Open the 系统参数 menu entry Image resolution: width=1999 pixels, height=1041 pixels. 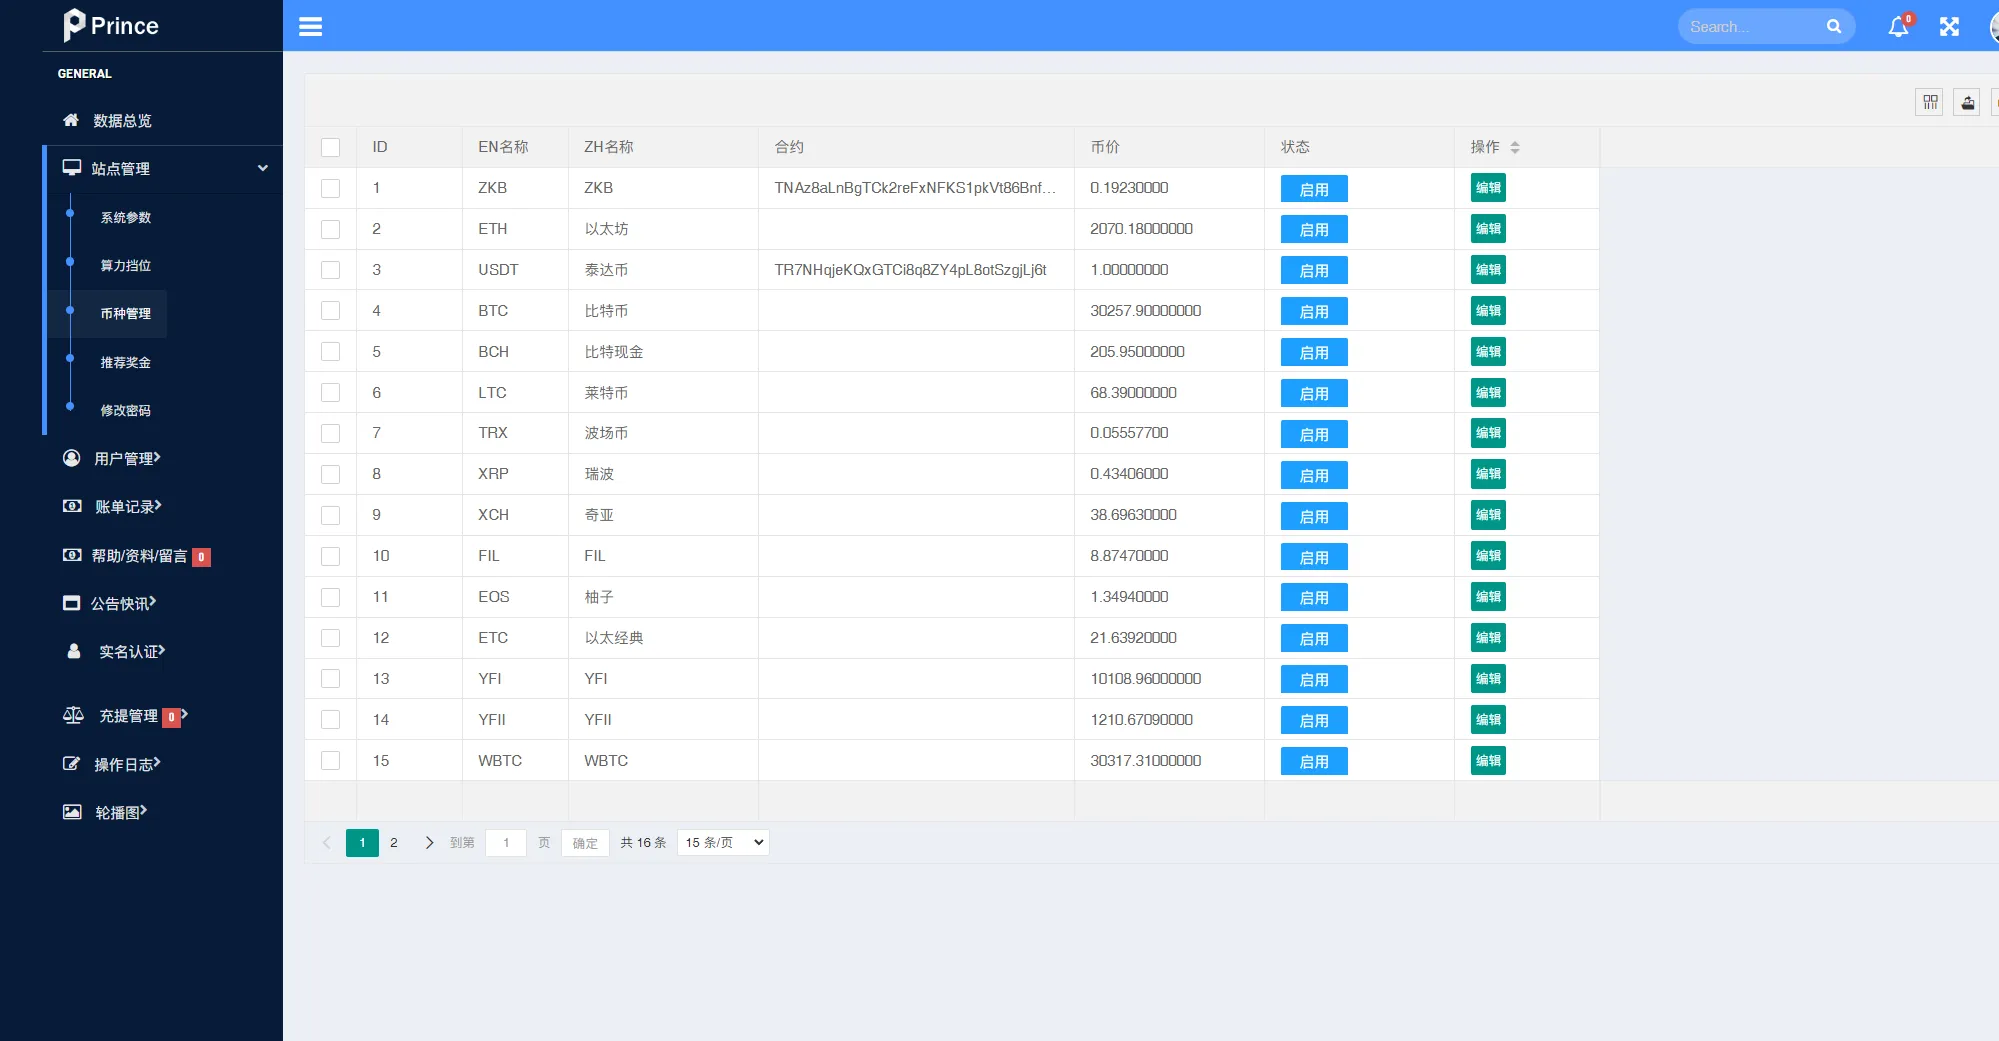125,217
